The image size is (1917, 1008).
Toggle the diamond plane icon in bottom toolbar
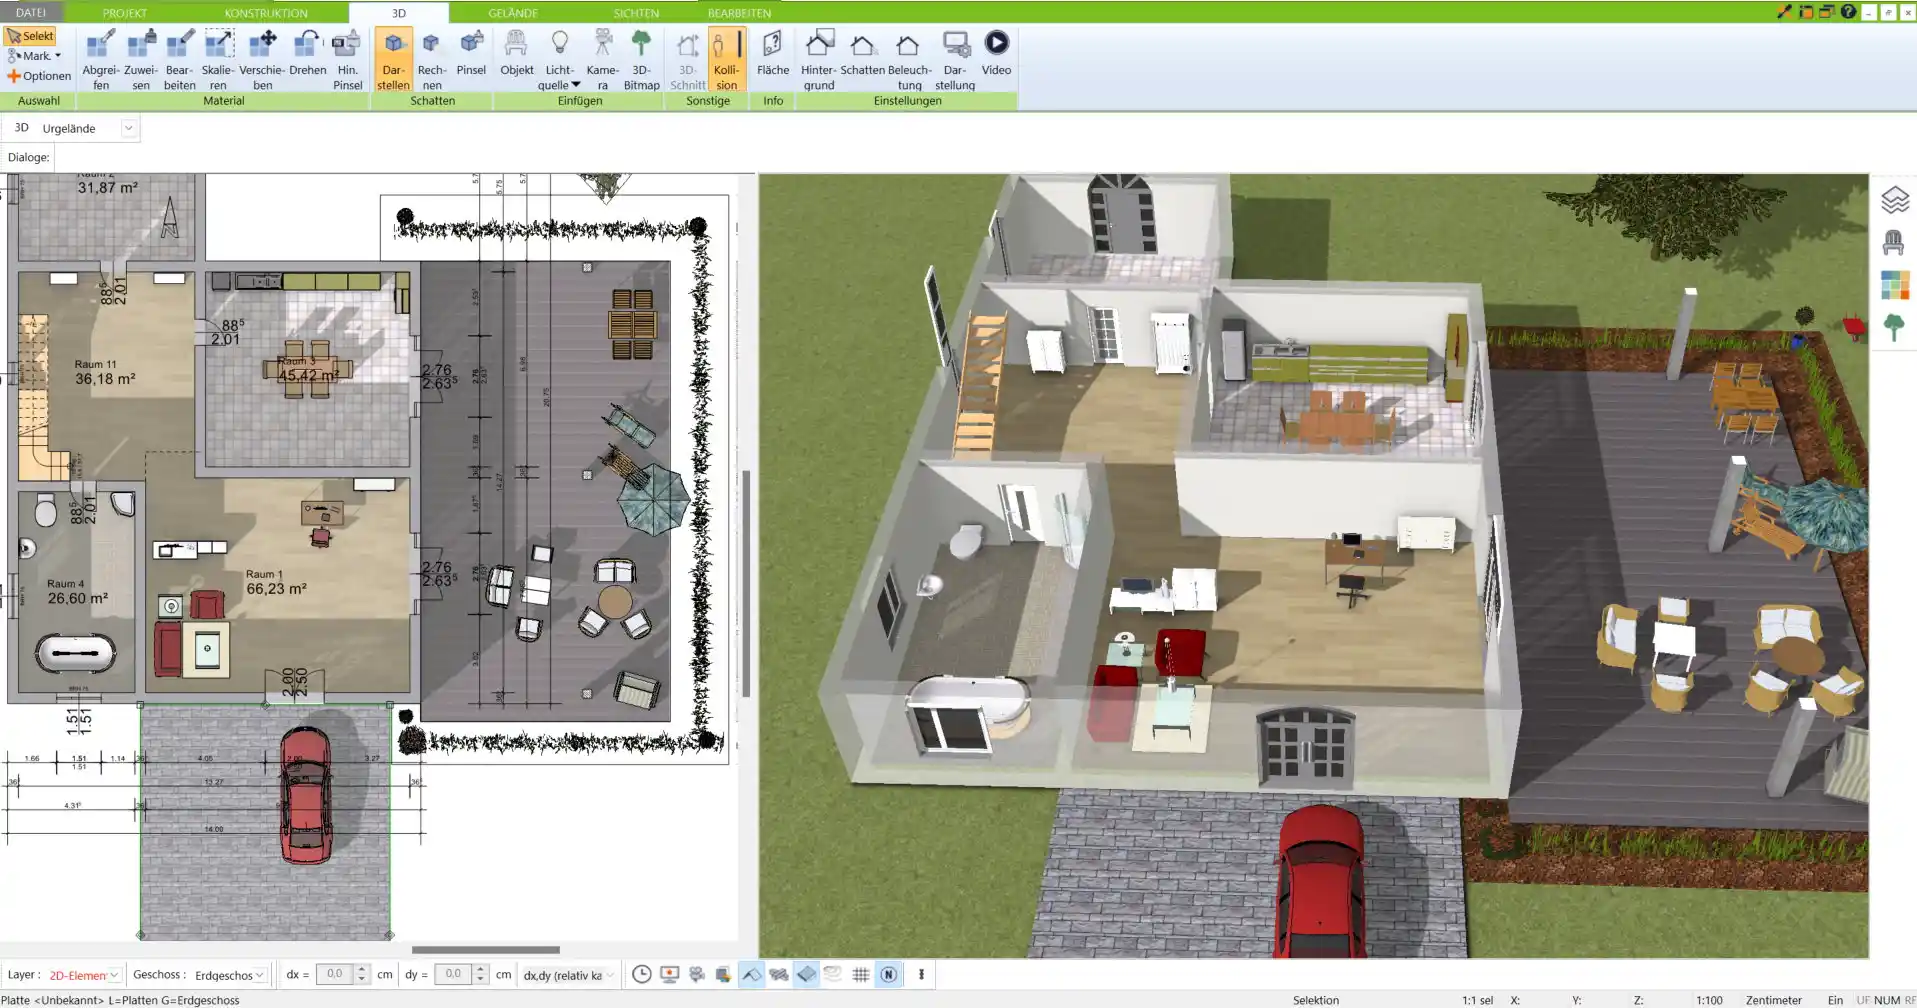tap(806, 974)
